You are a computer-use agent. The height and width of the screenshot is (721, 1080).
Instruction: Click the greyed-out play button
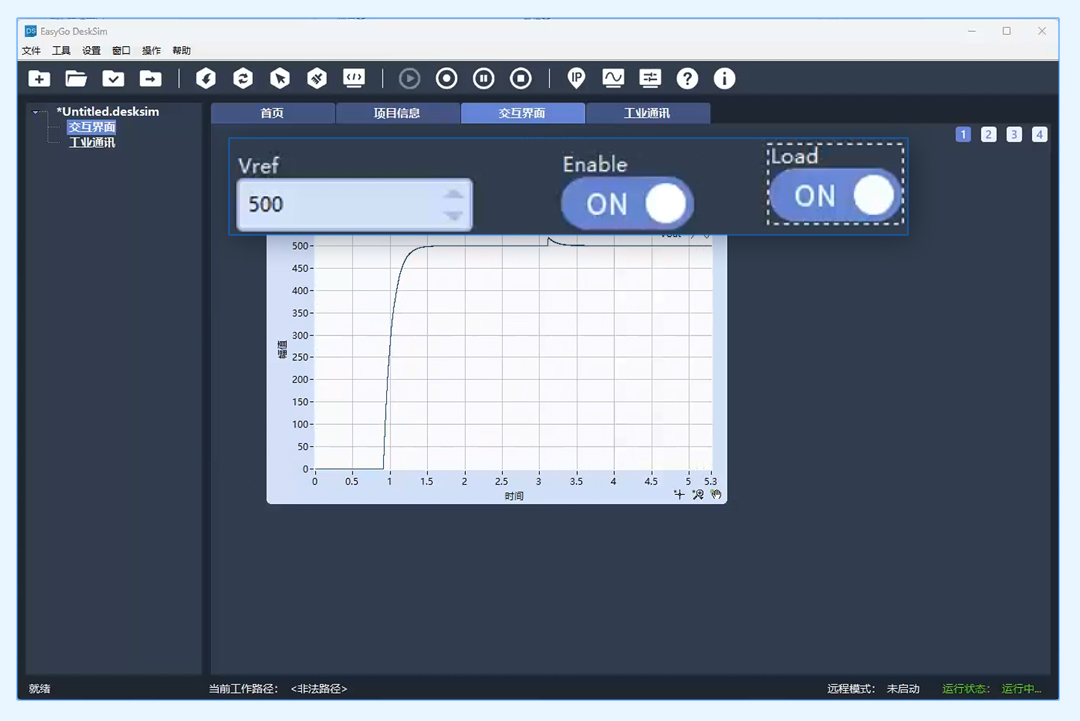tap(409, 79)
